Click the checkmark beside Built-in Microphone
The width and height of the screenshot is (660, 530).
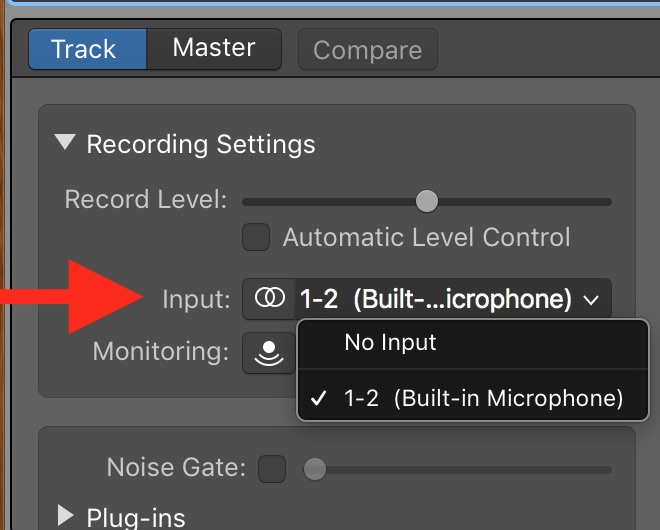(320, 399)
